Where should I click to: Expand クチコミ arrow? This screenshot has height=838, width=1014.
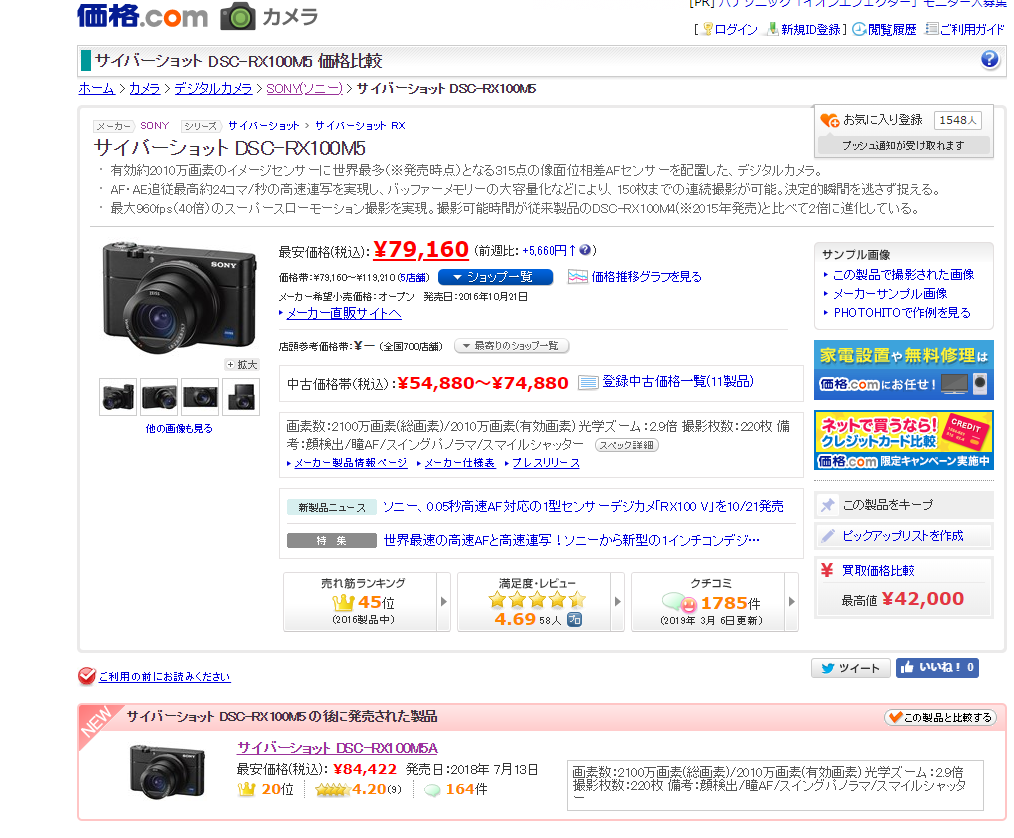(x=792, y=601)
